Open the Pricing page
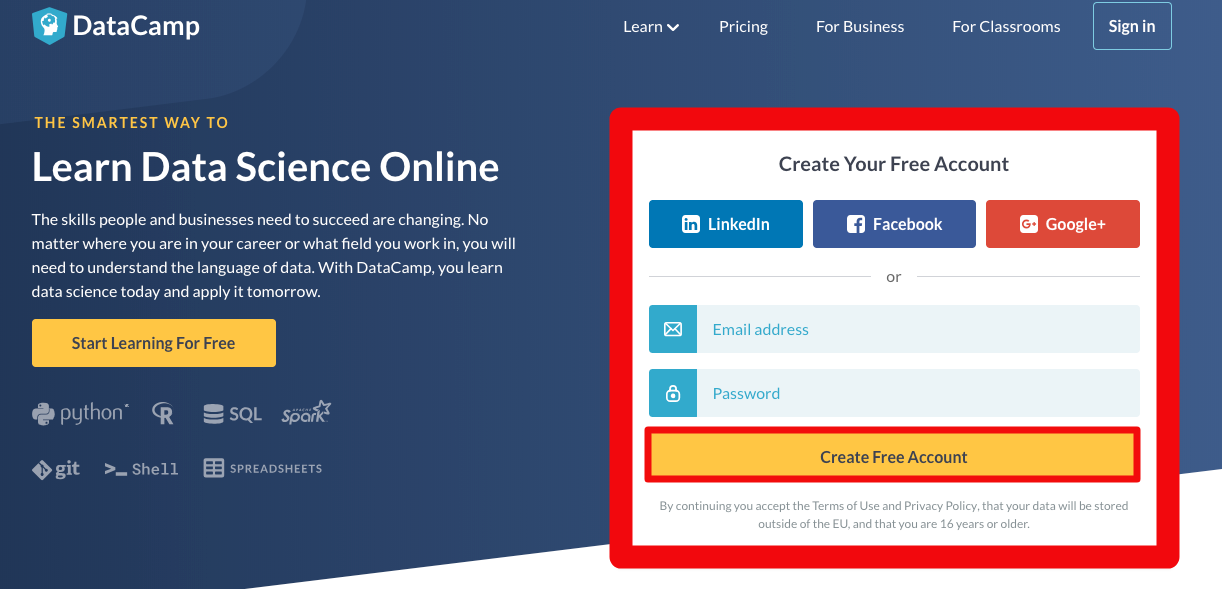The height and width of the screenshot is (596, 1222). coord(743,27)
